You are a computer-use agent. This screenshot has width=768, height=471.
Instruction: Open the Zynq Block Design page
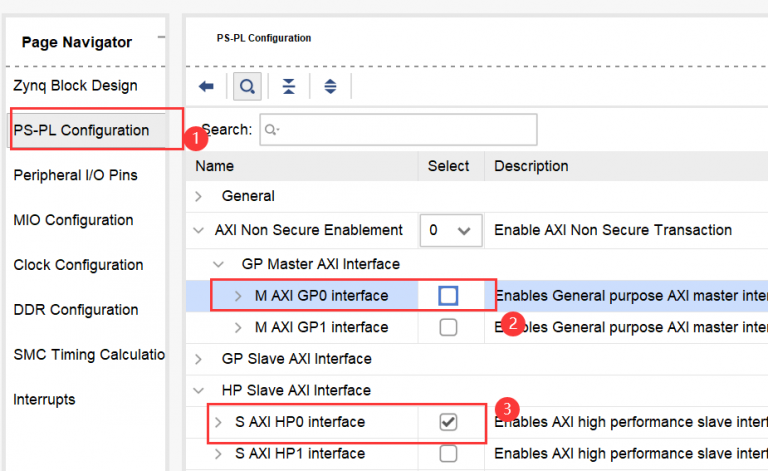(x=75, y=86)
